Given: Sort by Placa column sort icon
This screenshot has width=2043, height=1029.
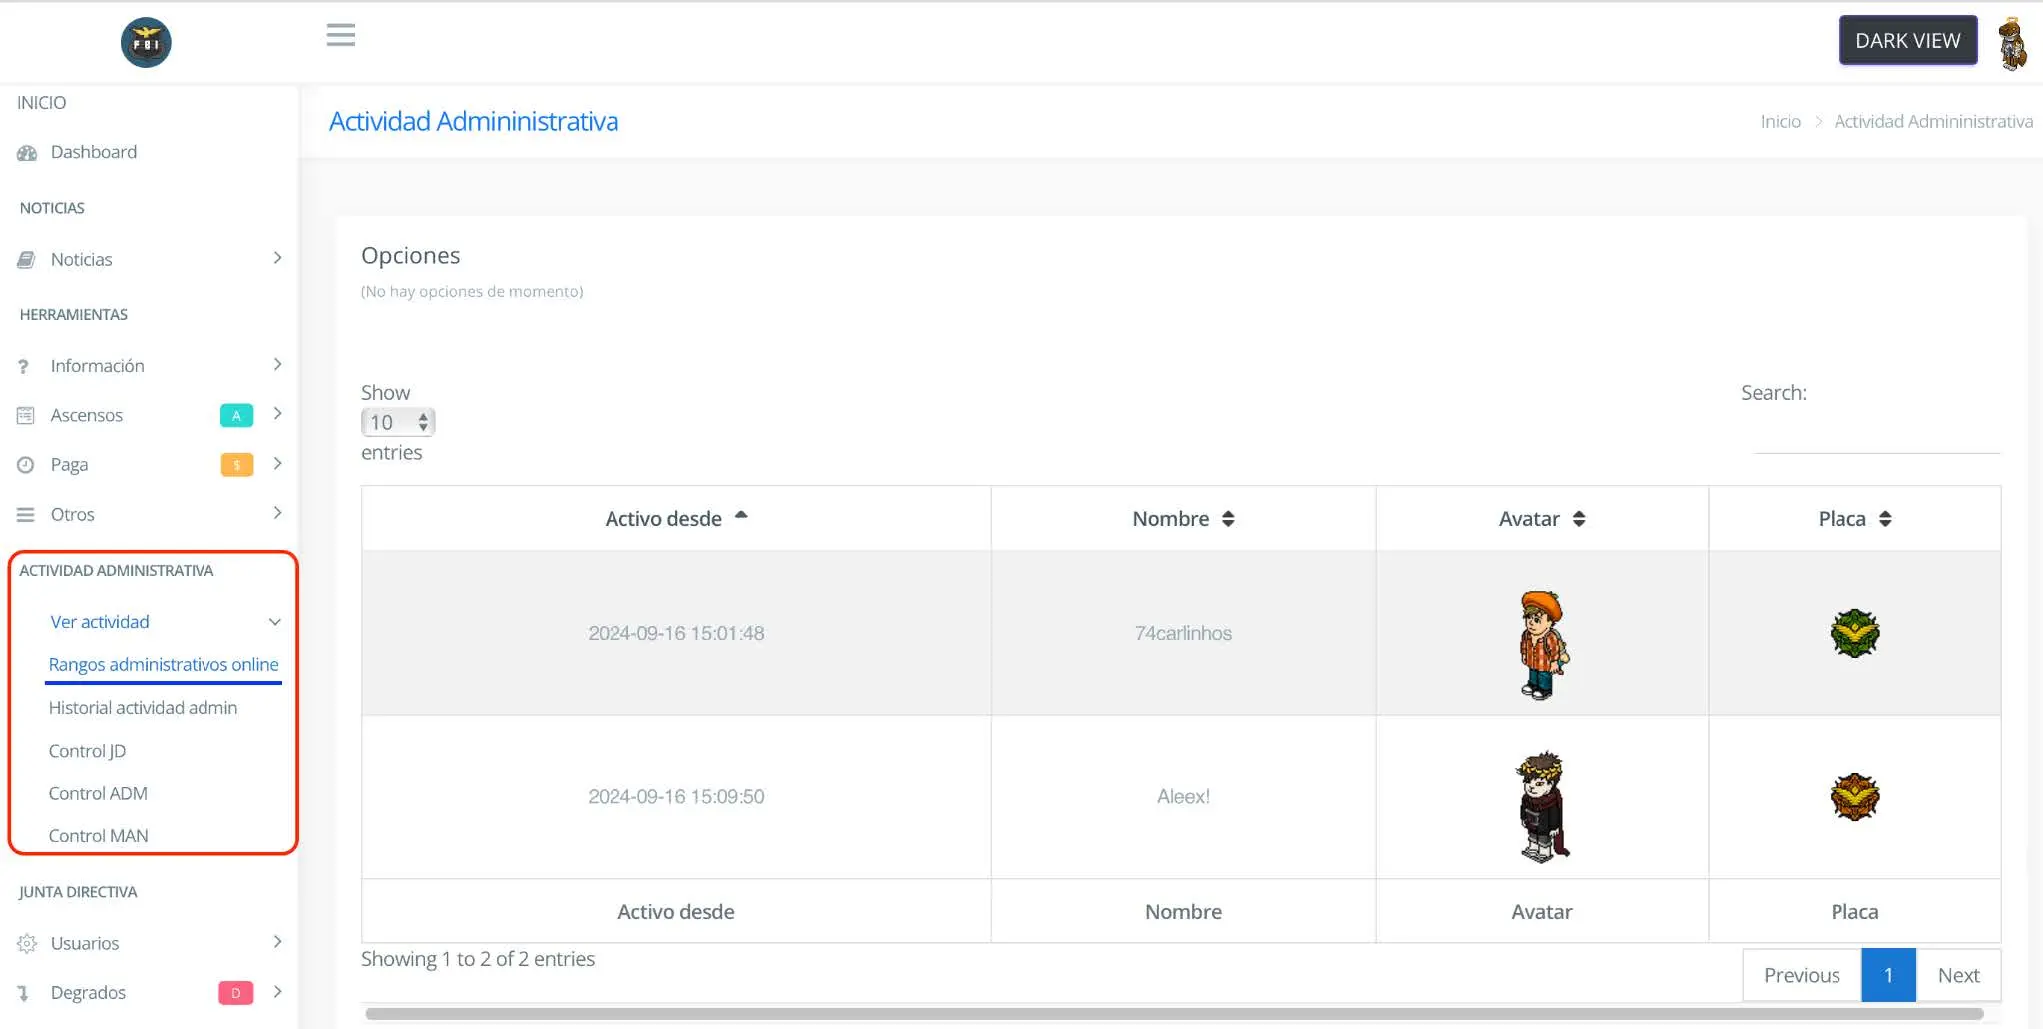Looking at the screenshot, I should [x=1885, y=519].
